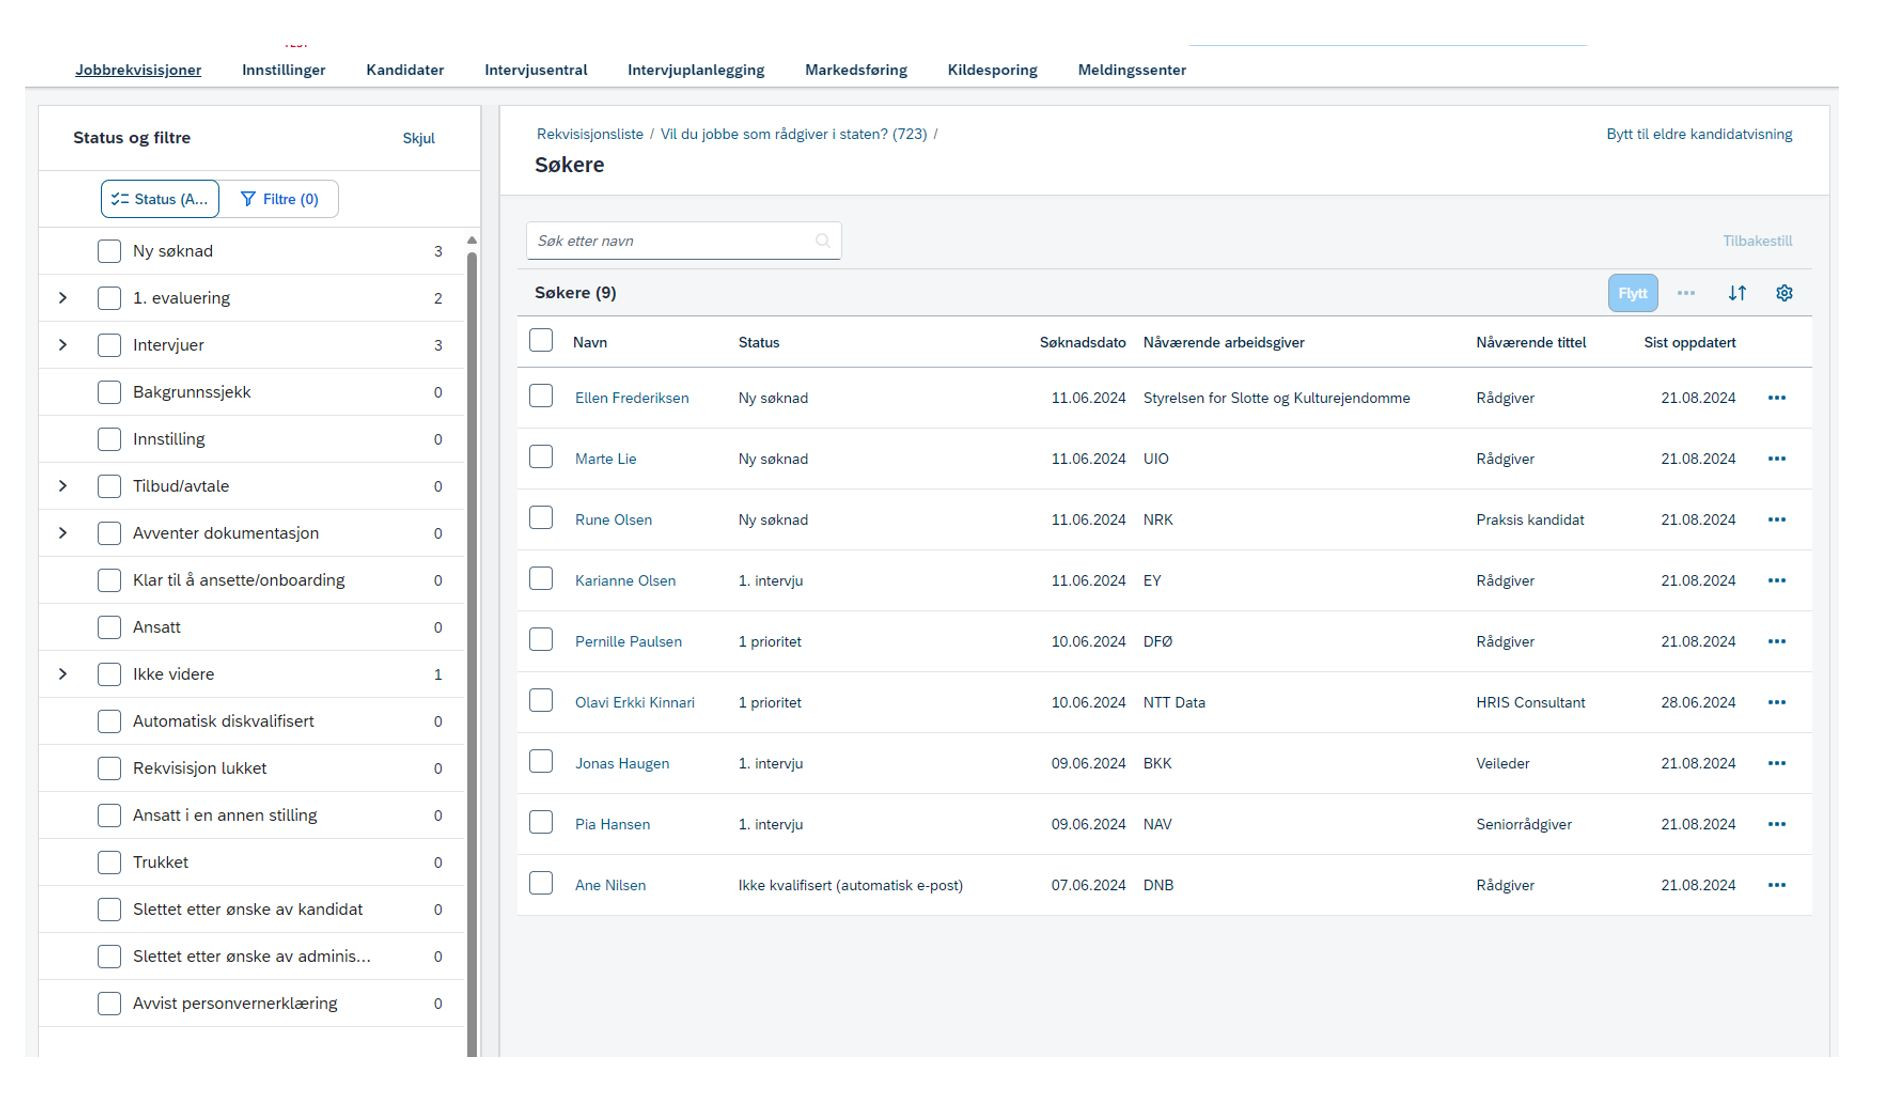Open the Kildesporing tab
Viewport: 1891px width, 1117px height.
[992, 70]
